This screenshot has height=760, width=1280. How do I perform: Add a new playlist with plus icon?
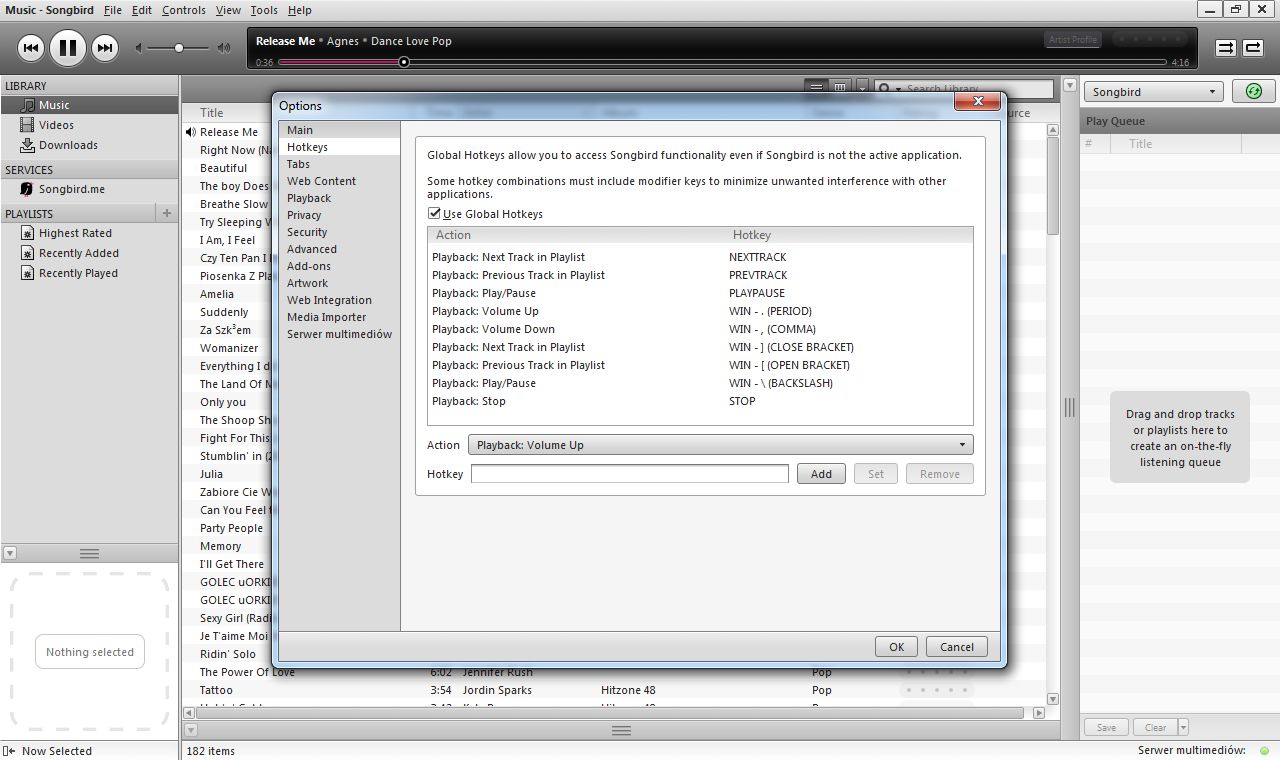click(167, 213)
